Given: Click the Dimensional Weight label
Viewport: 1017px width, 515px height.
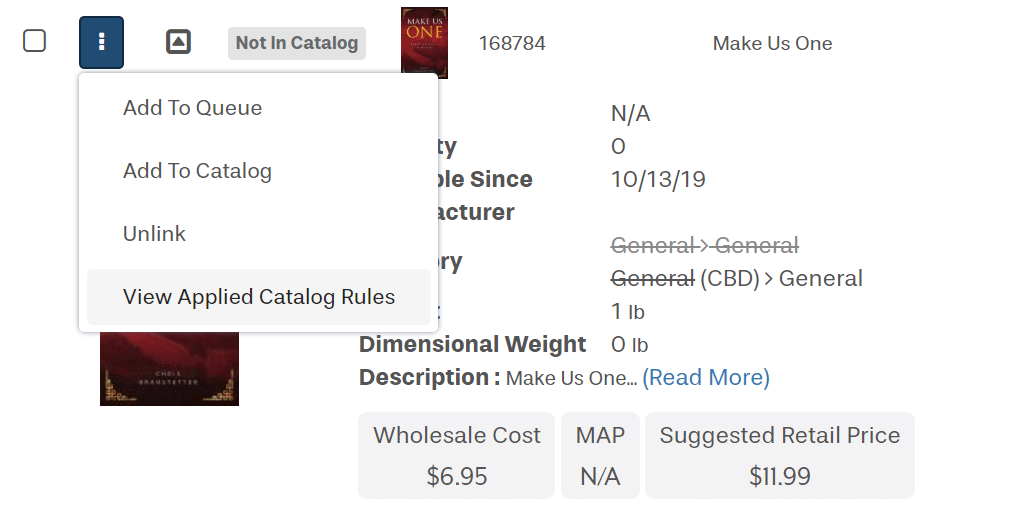Looking at the screenshot, I should (472, 344).
